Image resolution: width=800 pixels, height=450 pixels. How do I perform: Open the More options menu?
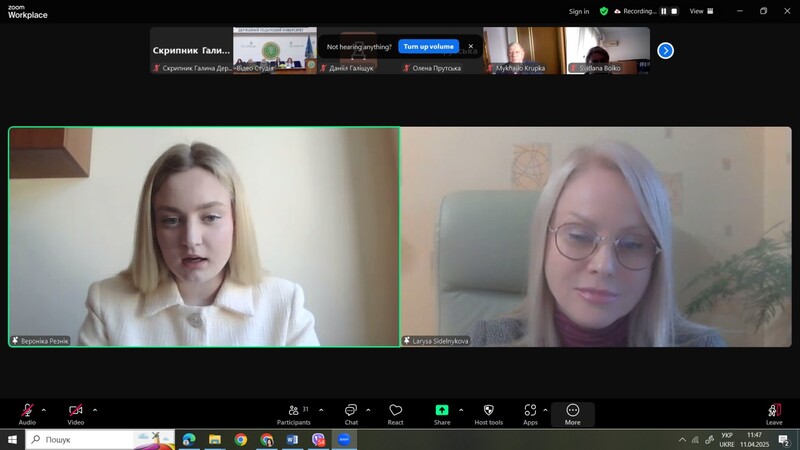572,414
